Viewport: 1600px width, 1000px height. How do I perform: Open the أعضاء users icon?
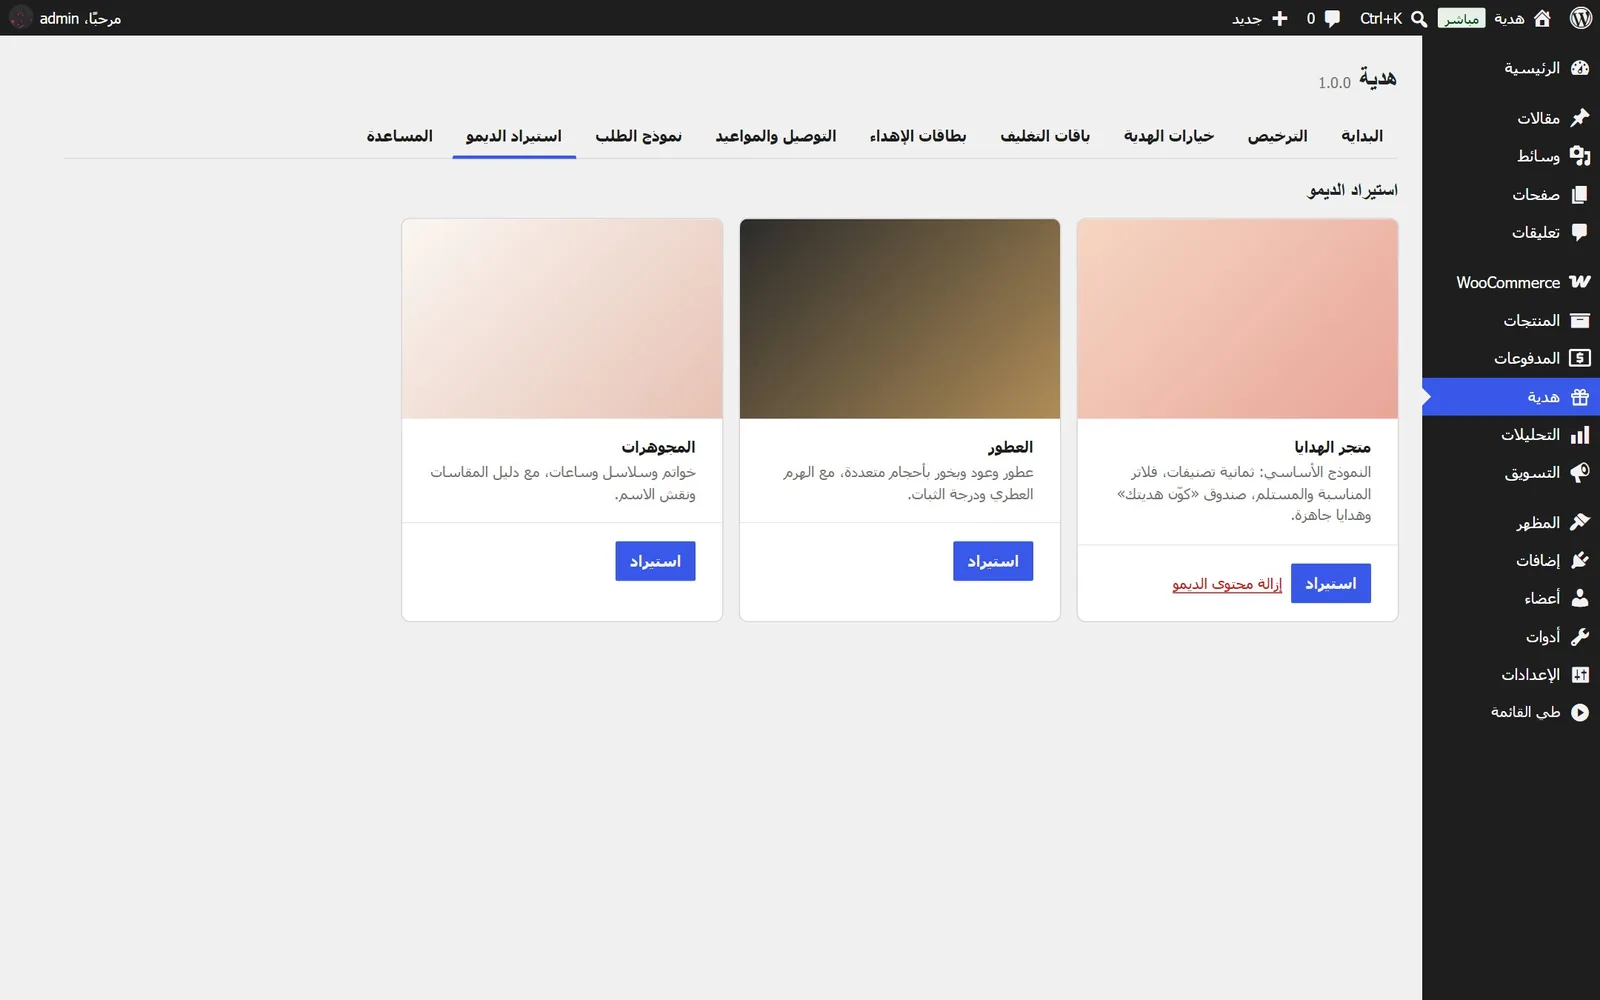pyautogui.click(x=1580, y=598)
